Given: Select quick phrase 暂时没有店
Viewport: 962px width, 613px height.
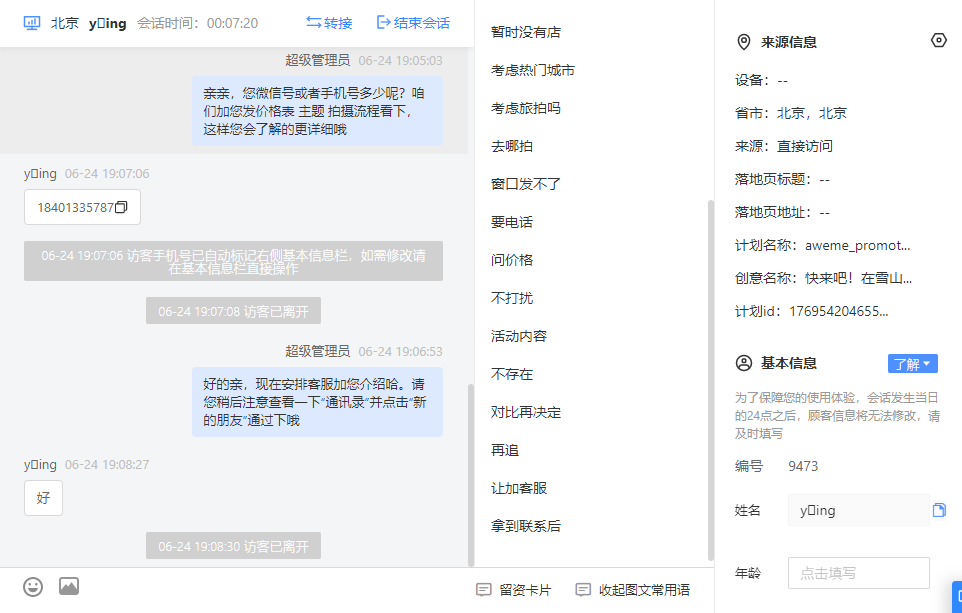Looking at the screenshot, I should 526,32.
